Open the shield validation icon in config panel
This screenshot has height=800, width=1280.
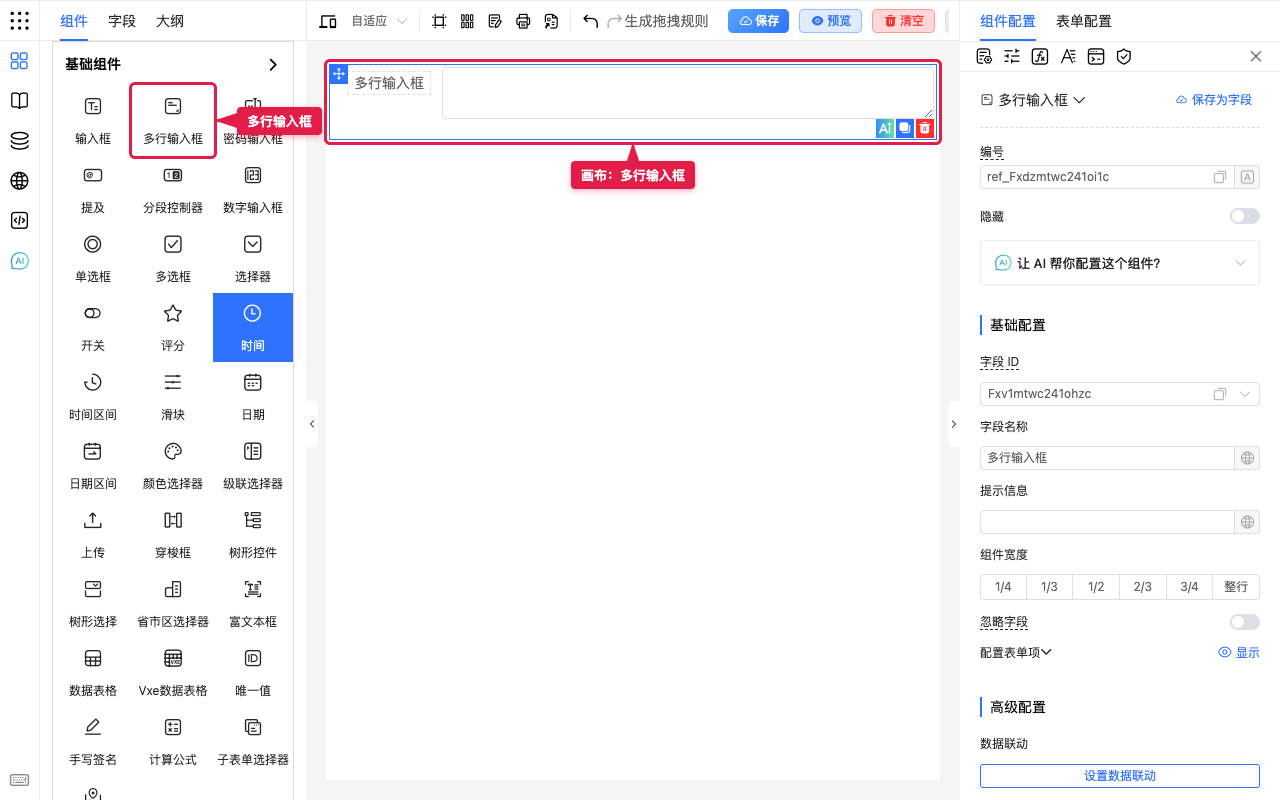[1124, 56]
